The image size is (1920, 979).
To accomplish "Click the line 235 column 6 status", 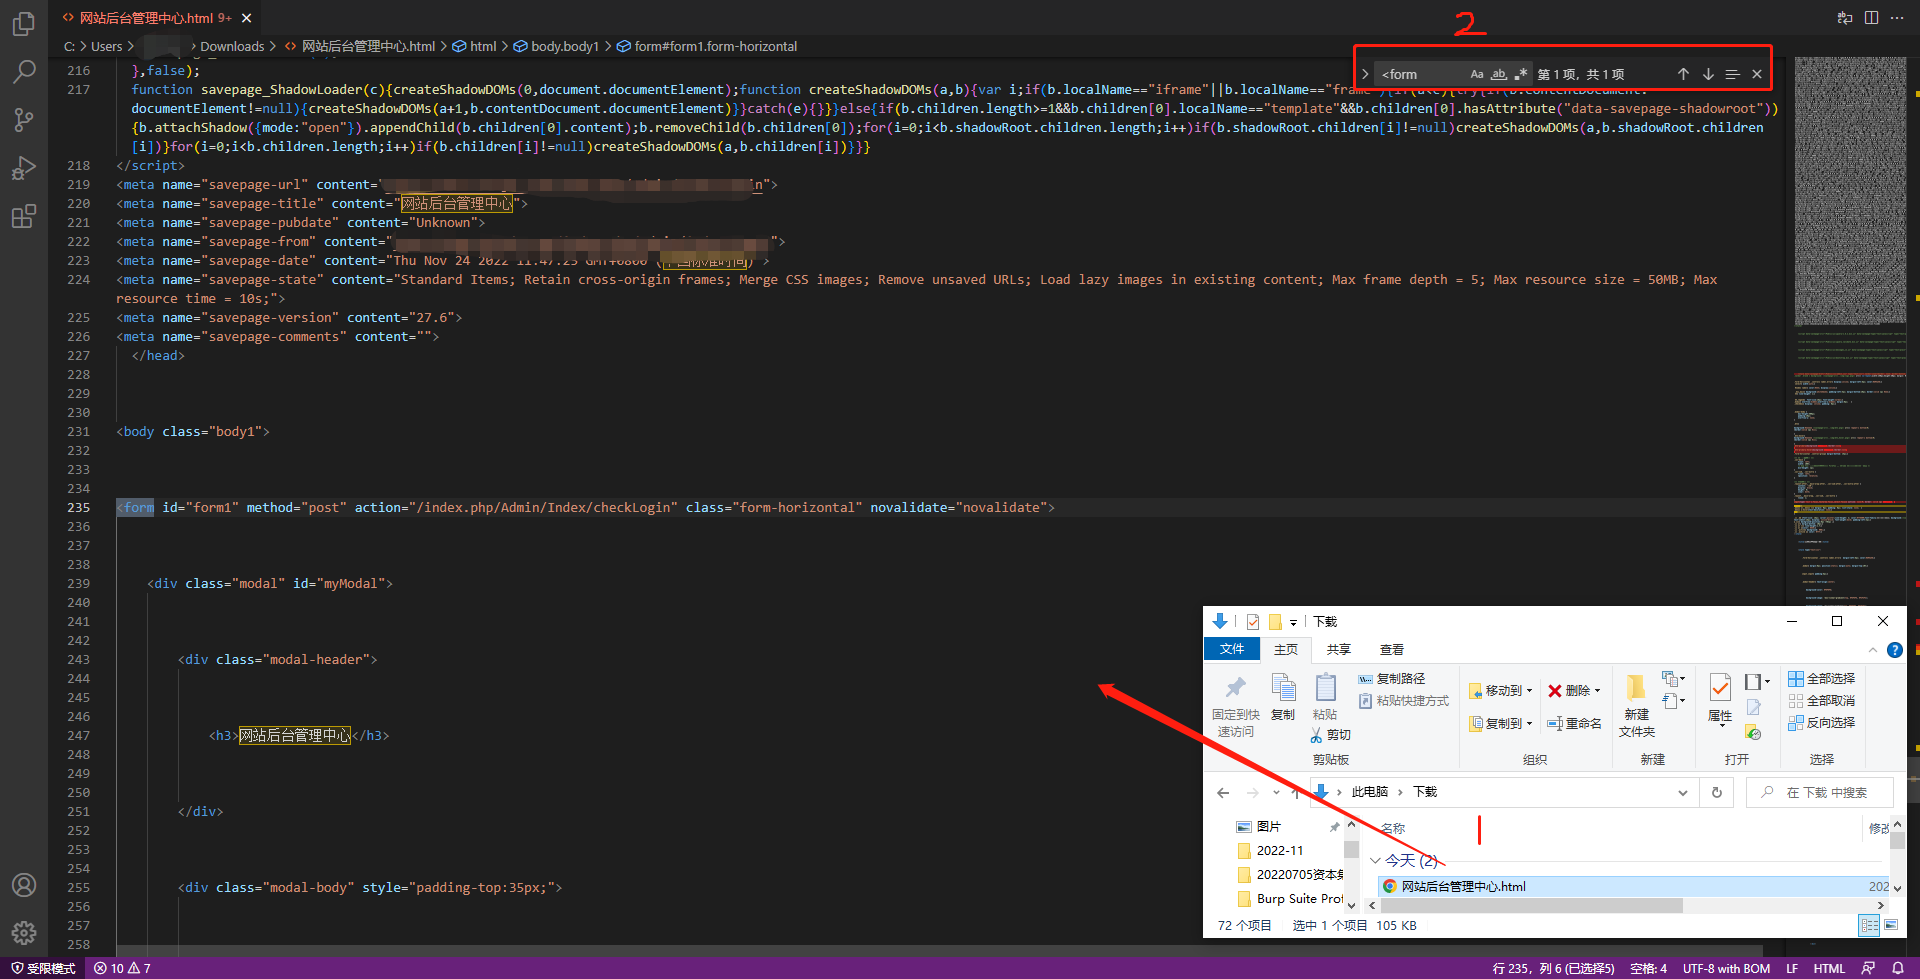I will tap(1553, 968).
